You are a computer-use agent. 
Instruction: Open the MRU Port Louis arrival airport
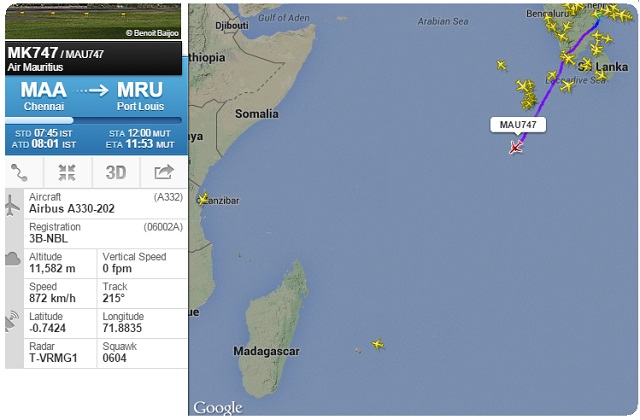click(x=140, y=95)
